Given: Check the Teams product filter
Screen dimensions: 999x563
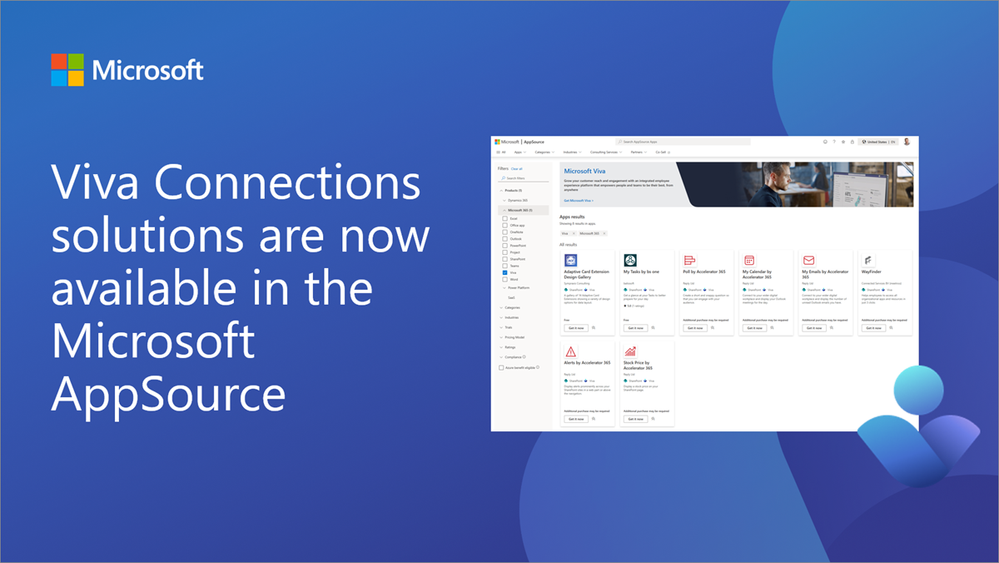Looking at the screenshot, I should tap(505, 266).
